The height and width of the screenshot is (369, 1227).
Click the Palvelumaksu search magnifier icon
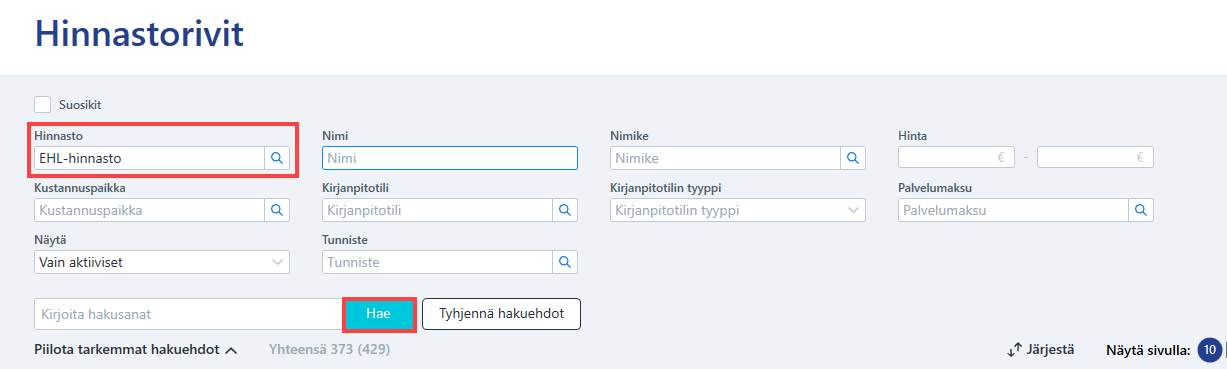pyautogui.click(x=1141, y=210)
